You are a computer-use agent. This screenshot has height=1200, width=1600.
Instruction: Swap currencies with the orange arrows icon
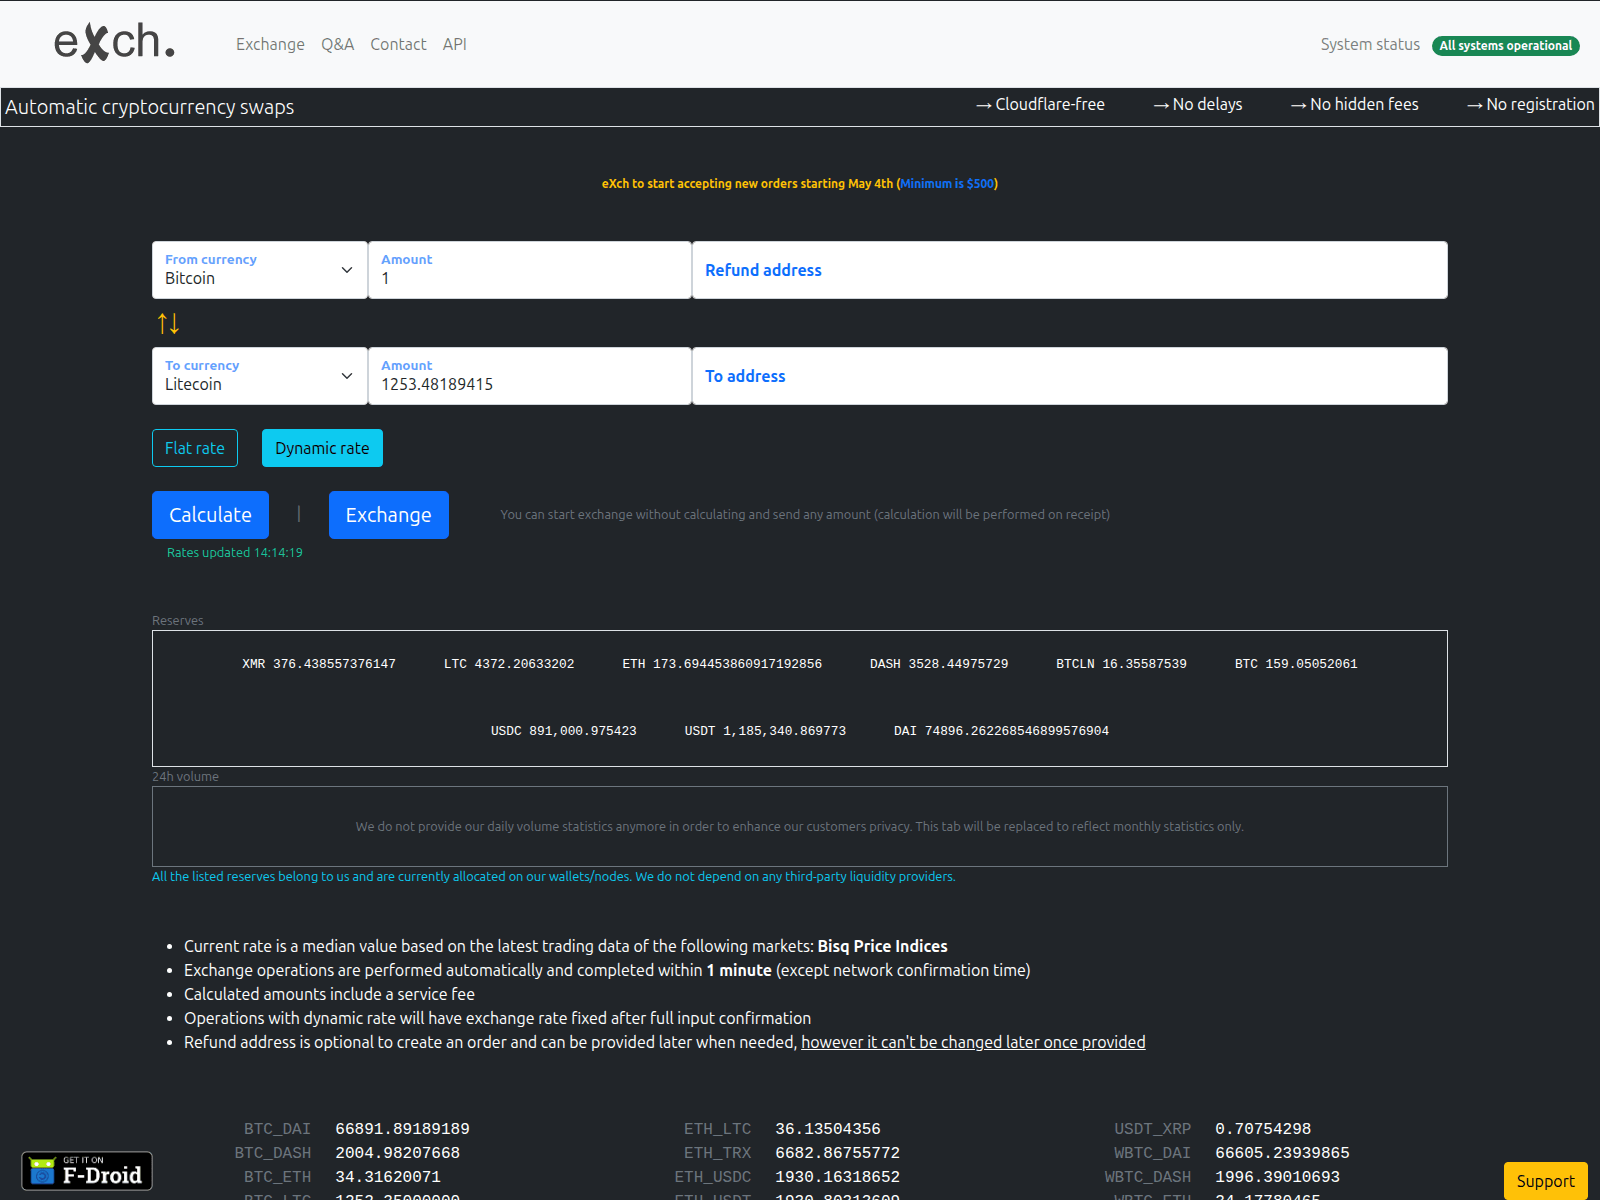[168, 323]
